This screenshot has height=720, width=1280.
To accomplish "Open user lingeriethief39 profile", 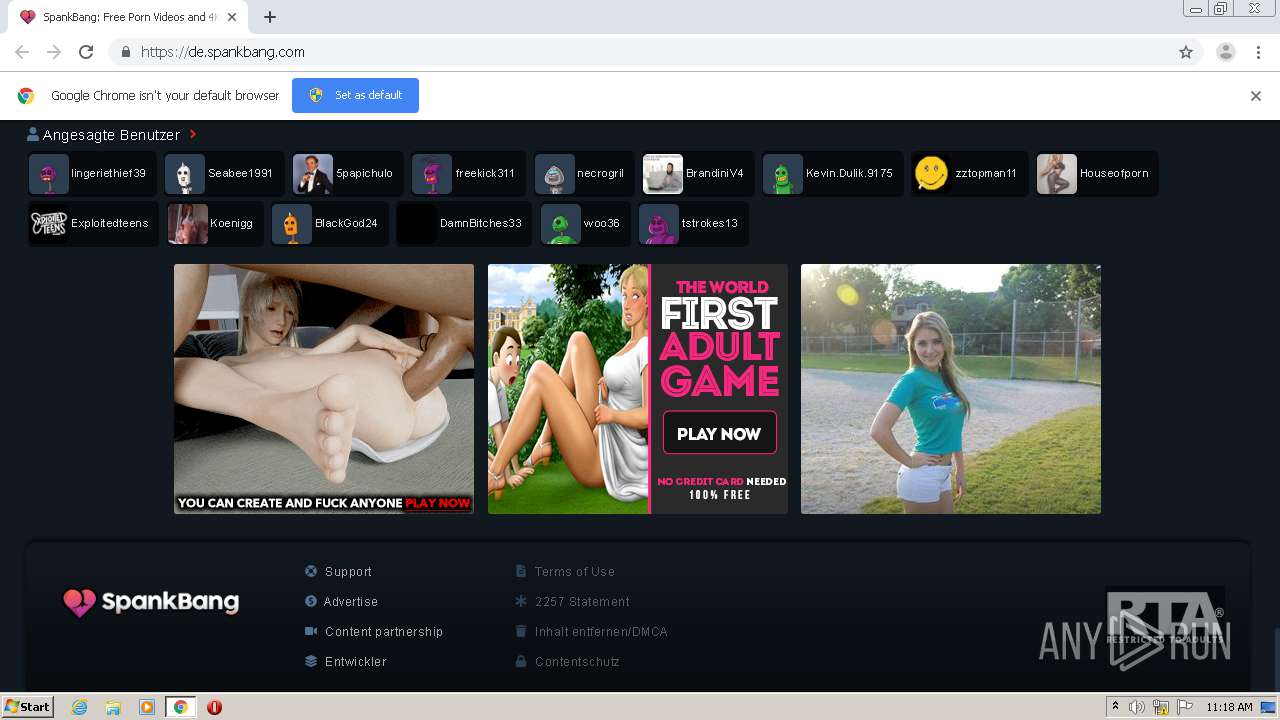I will coord(92,173).
